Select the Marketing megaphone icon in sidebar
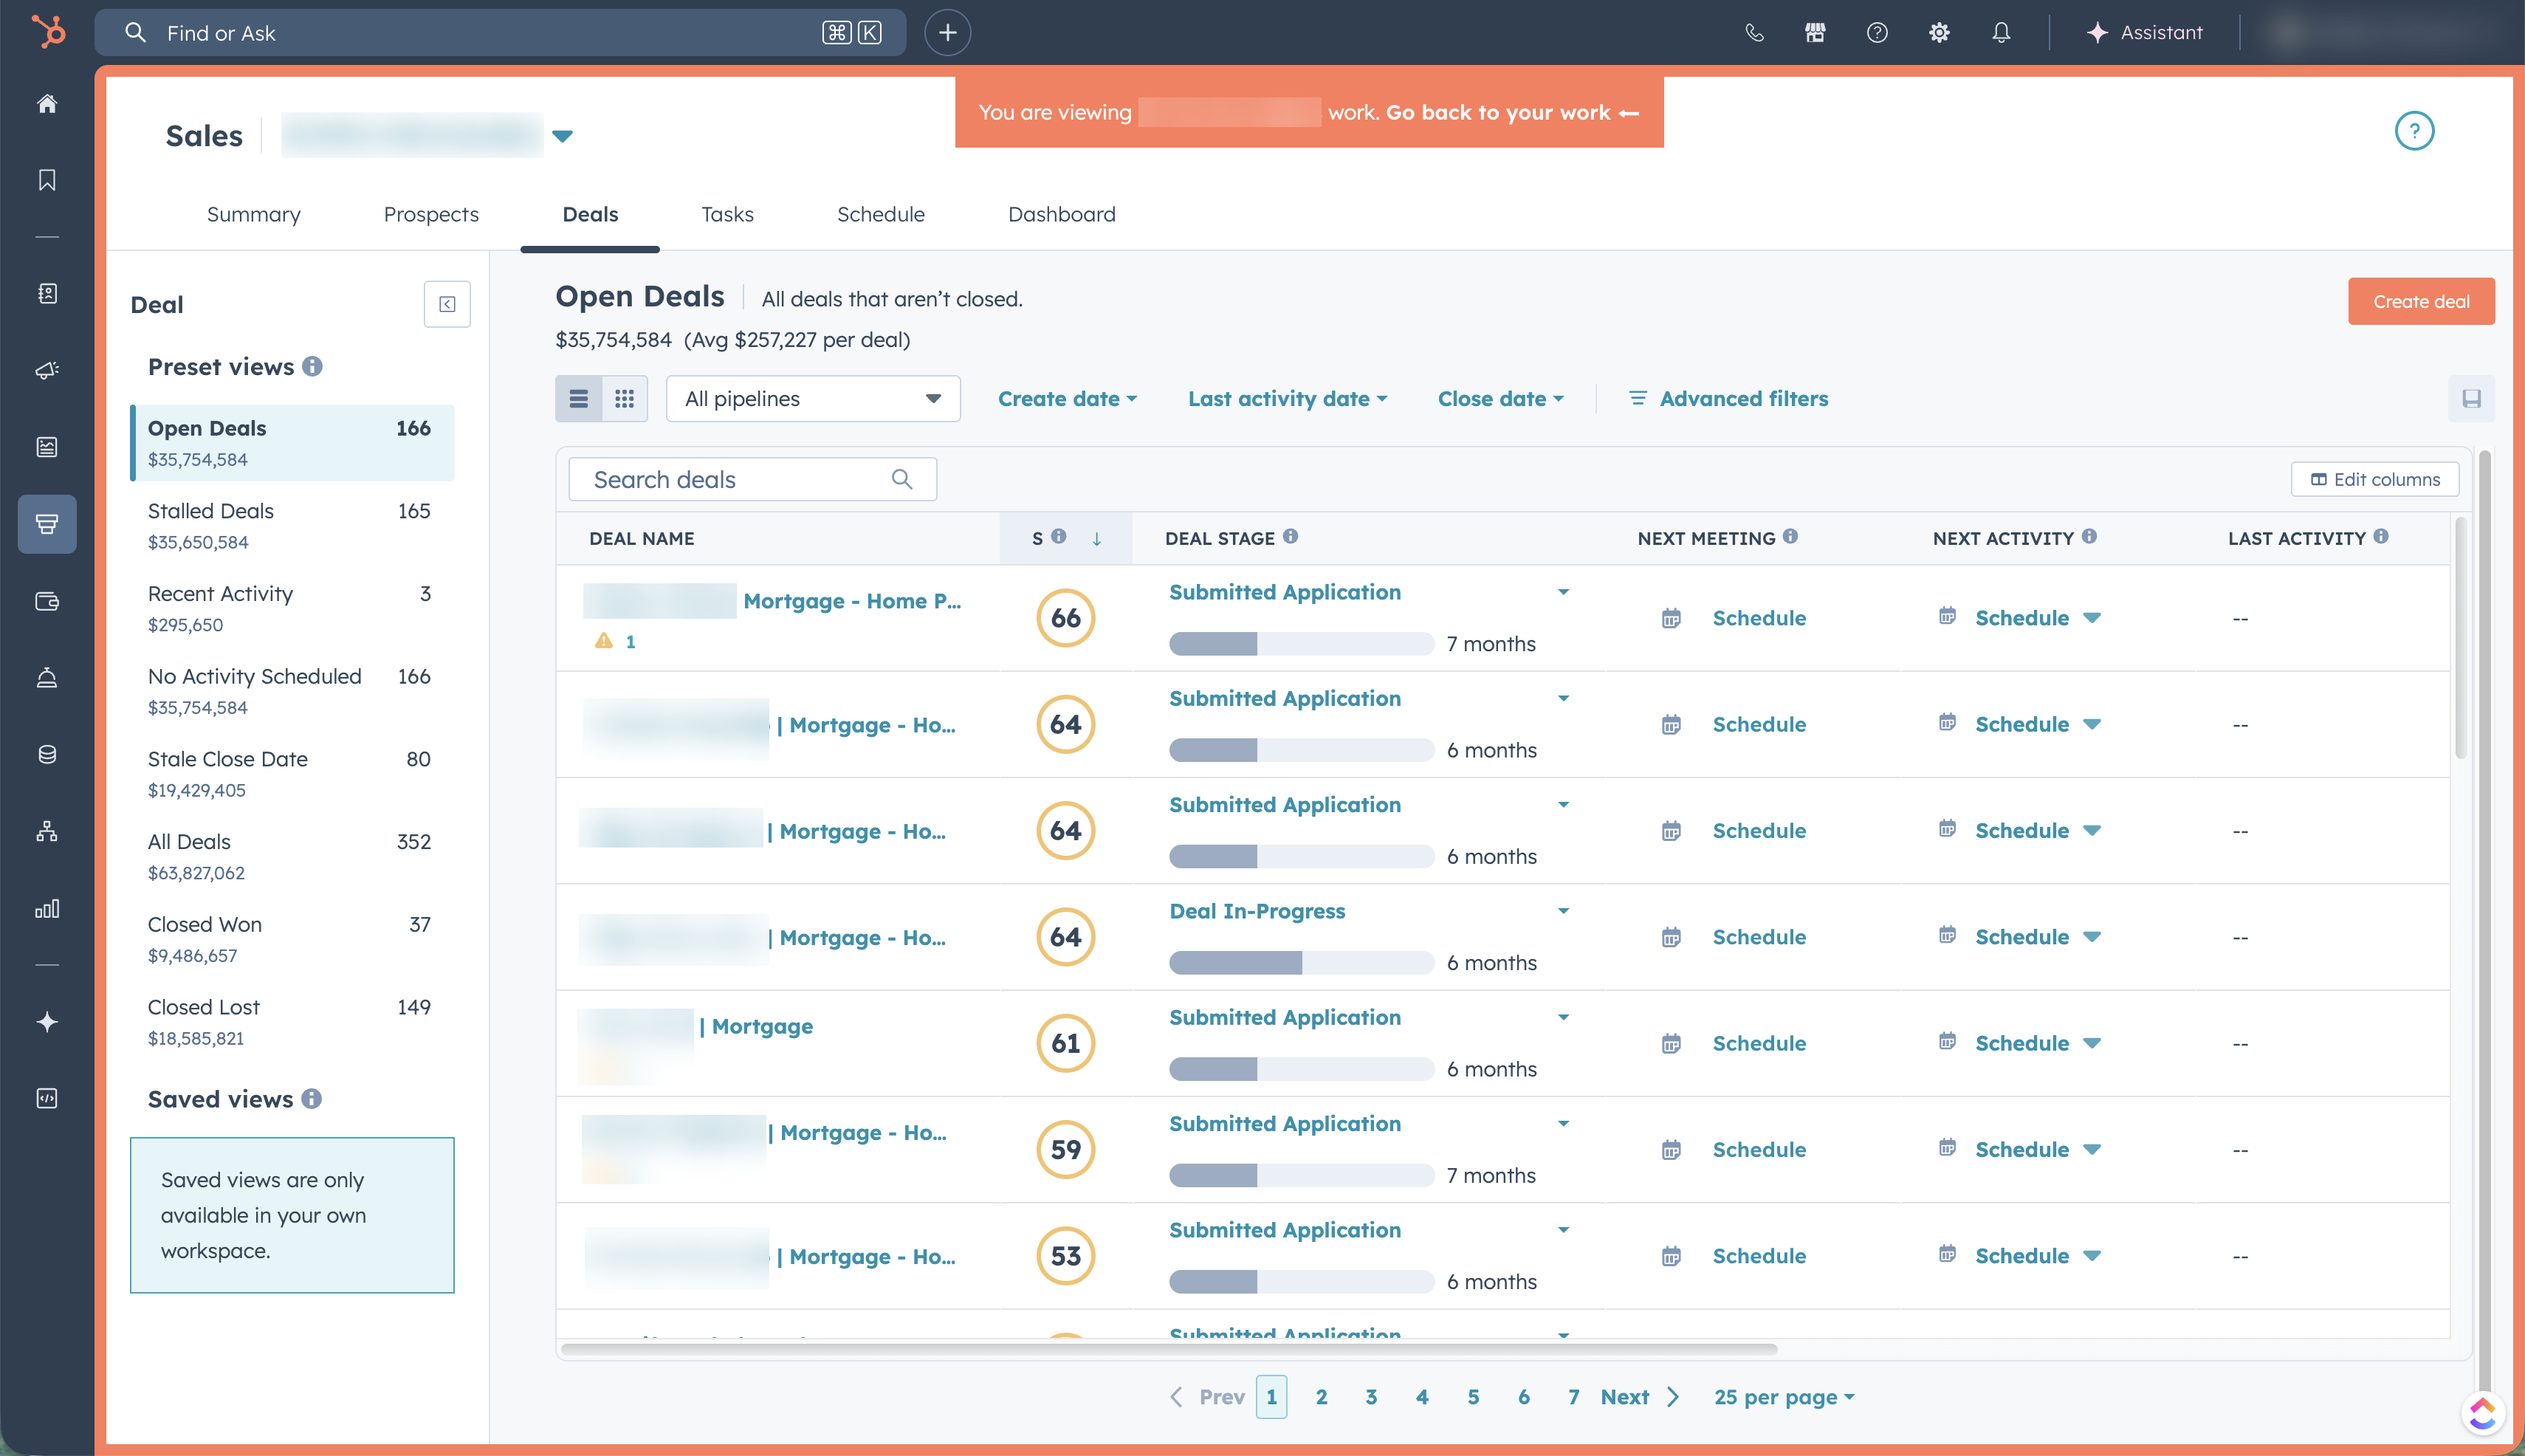Viewport: 2525px width, 1456px height. pos(47,371)
